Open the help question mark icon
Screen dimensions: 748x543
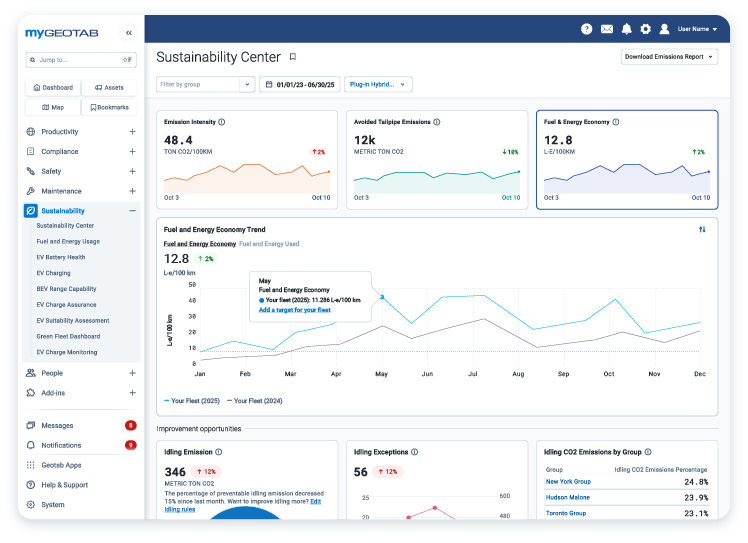coord(586,29)
